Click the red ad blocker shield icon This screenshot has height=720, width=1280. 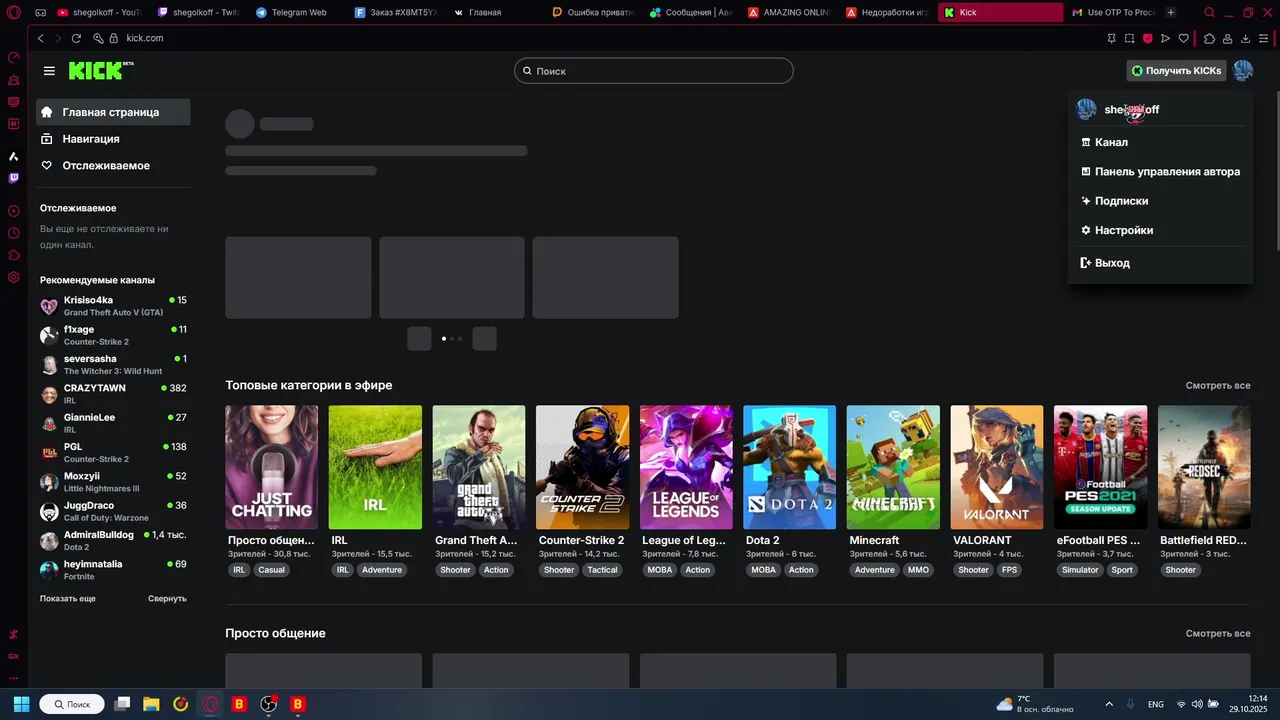(x=1147, y=38)
